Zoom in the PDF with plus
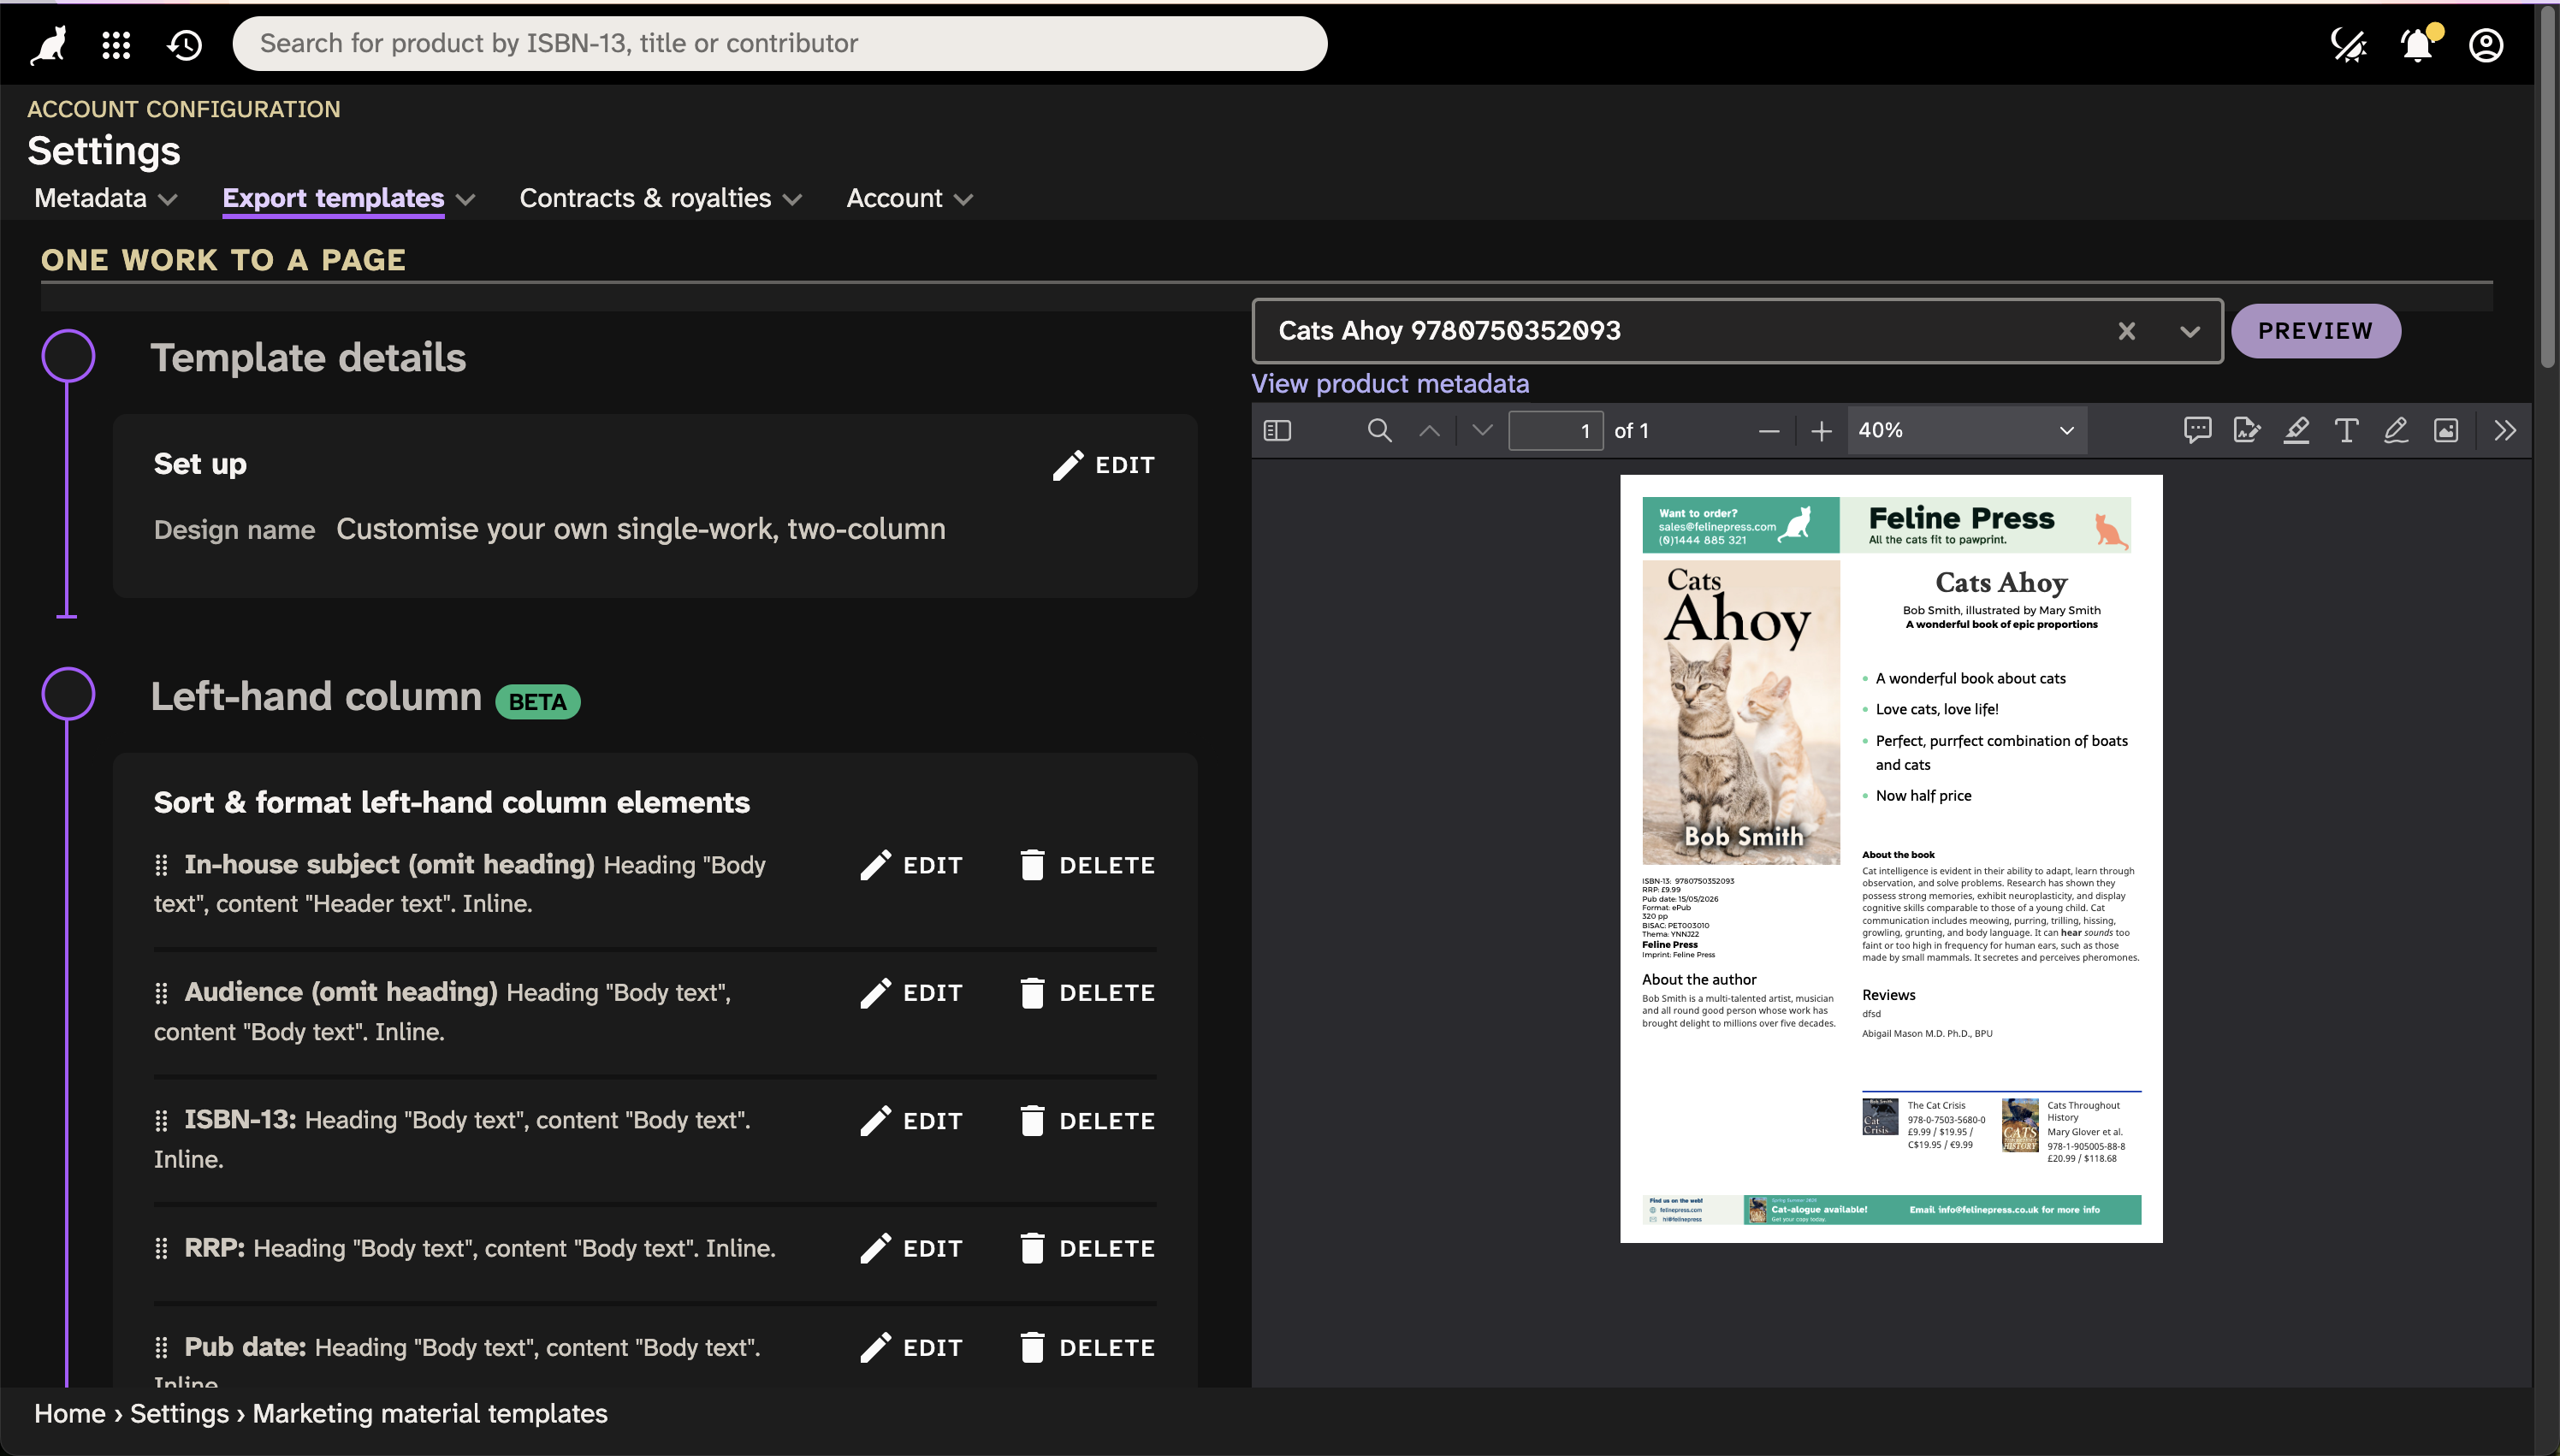The height and width of the screenshot is (1456, 2560). (x=1821, y=431)
